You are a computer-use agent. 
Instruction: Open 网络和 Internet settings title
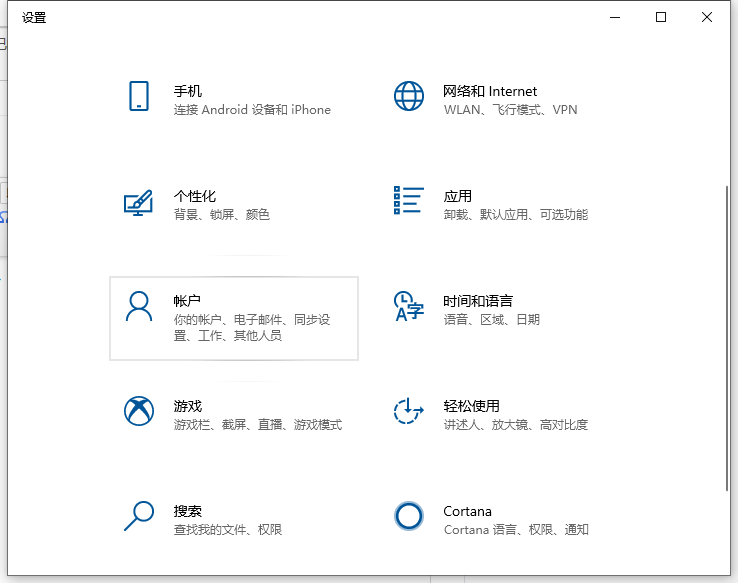[490, 91]
